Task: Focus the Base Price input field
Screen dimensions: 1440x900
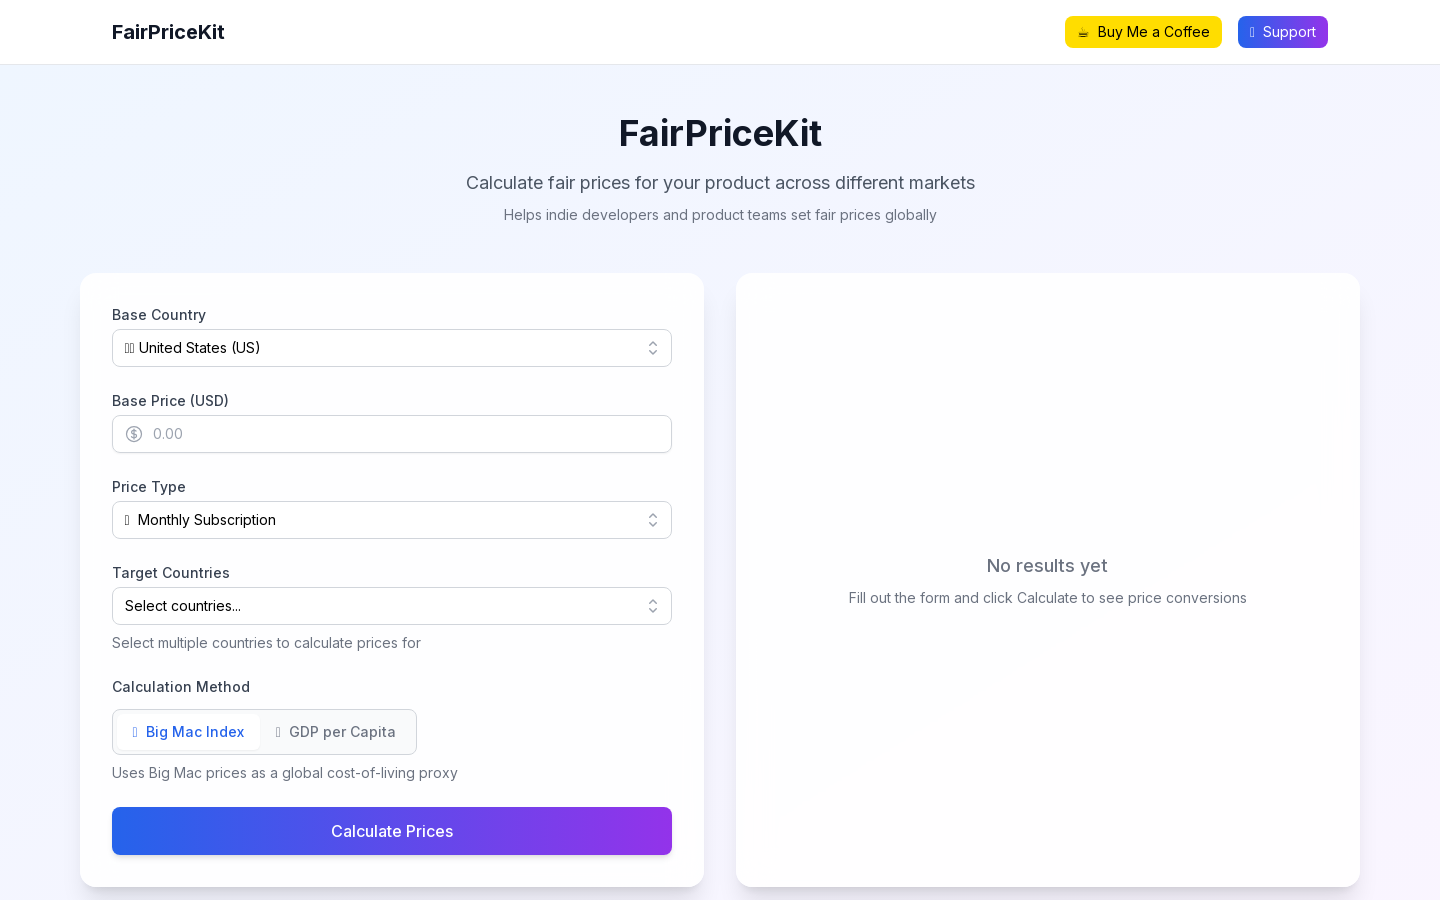Action: pyautogui.click(x=392, y=434)
